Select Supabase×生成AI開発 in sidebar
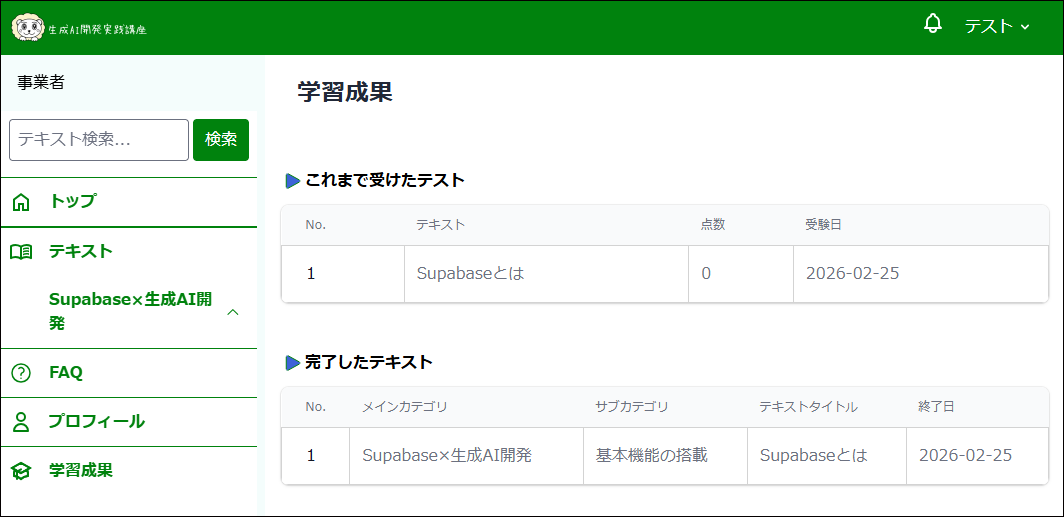This screenshot has width=1064, height=517. pyautogui.click(x=130, y=311)
